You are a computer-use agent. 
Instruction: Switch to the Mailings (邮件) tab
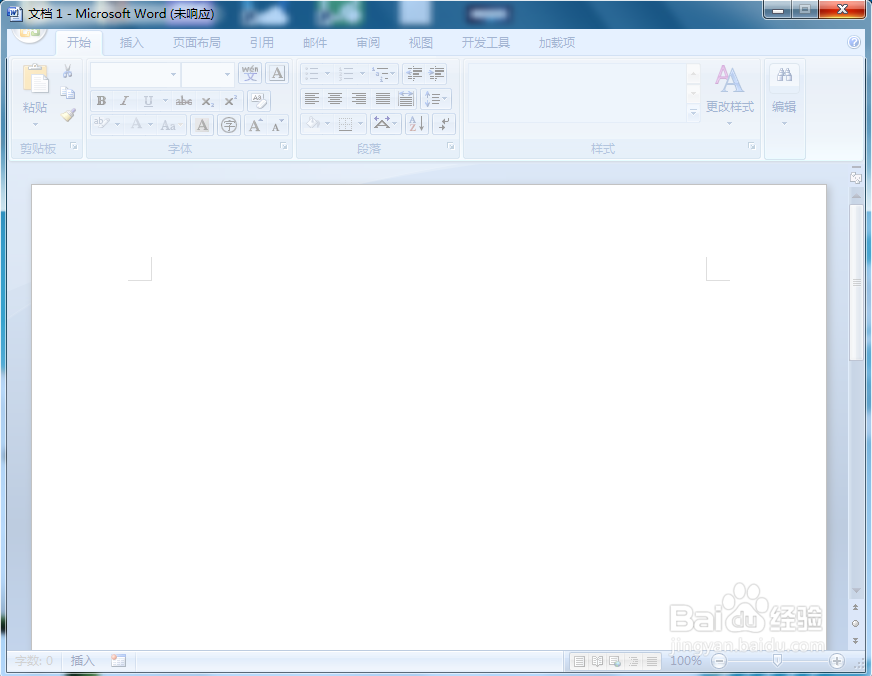[315, 42]
